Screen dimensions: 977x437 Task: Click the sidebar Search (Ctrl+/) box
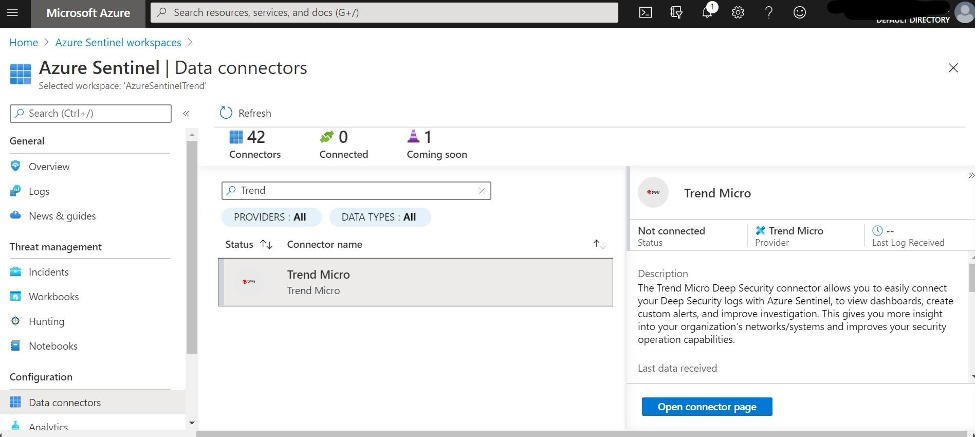(x=91, y=113)
